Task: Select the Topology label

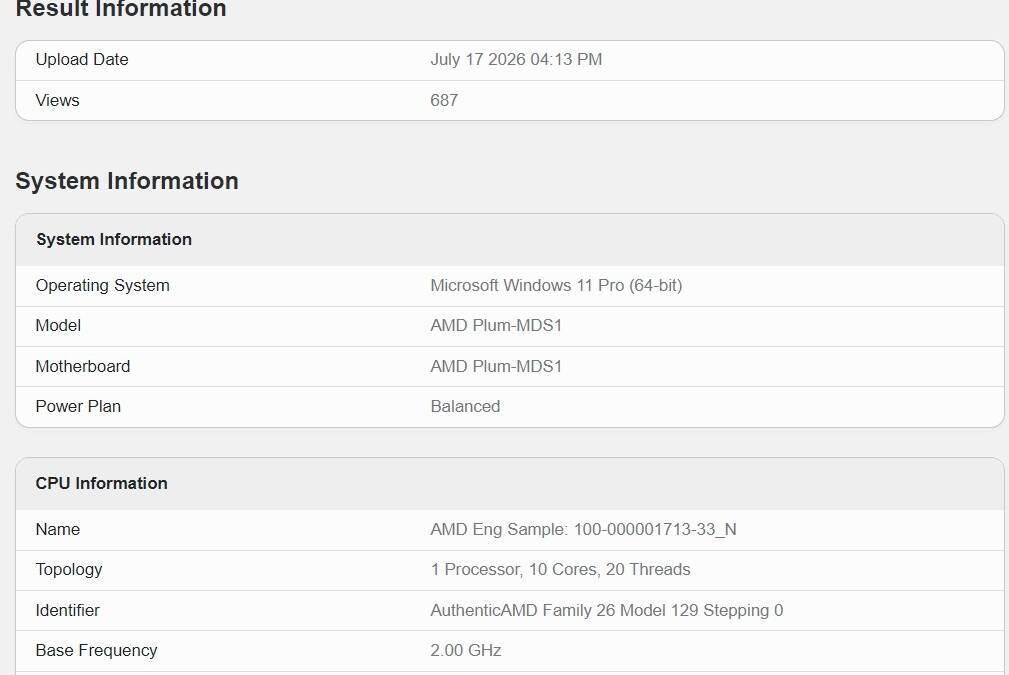Action: click(x=69, y=569)
